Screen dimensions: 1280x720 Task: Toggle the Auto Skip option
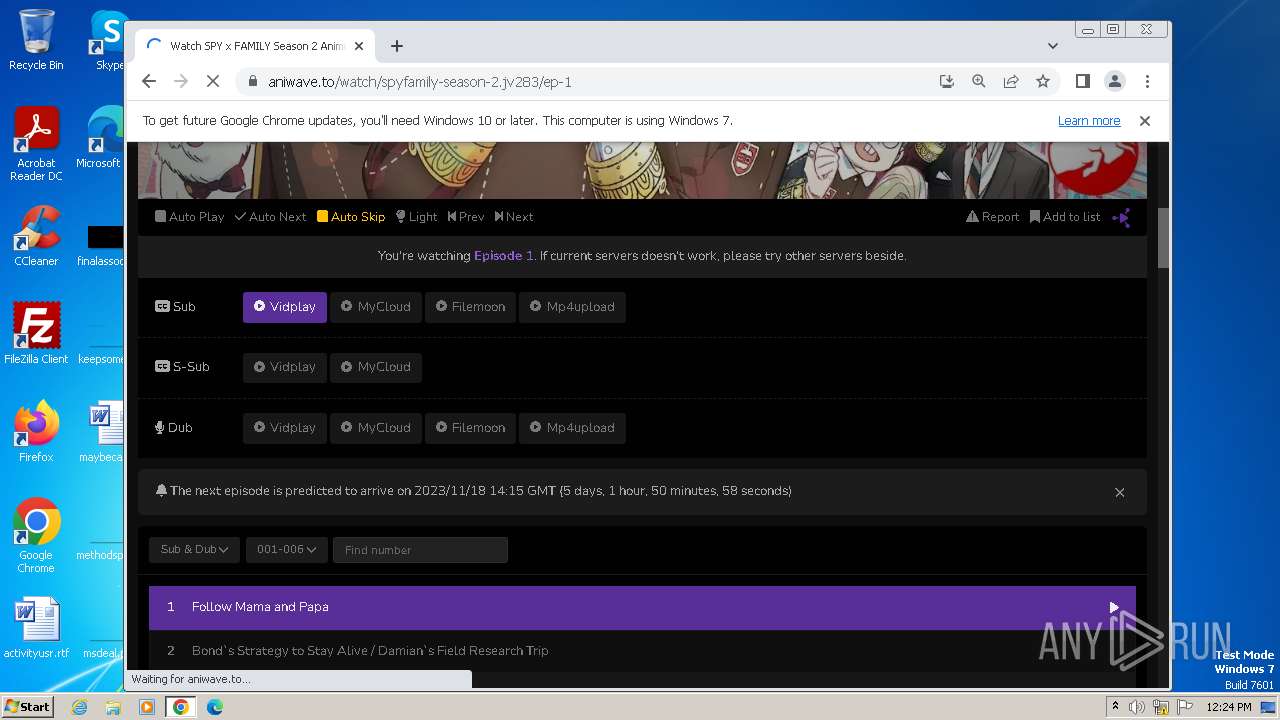[x=351, y=216]
